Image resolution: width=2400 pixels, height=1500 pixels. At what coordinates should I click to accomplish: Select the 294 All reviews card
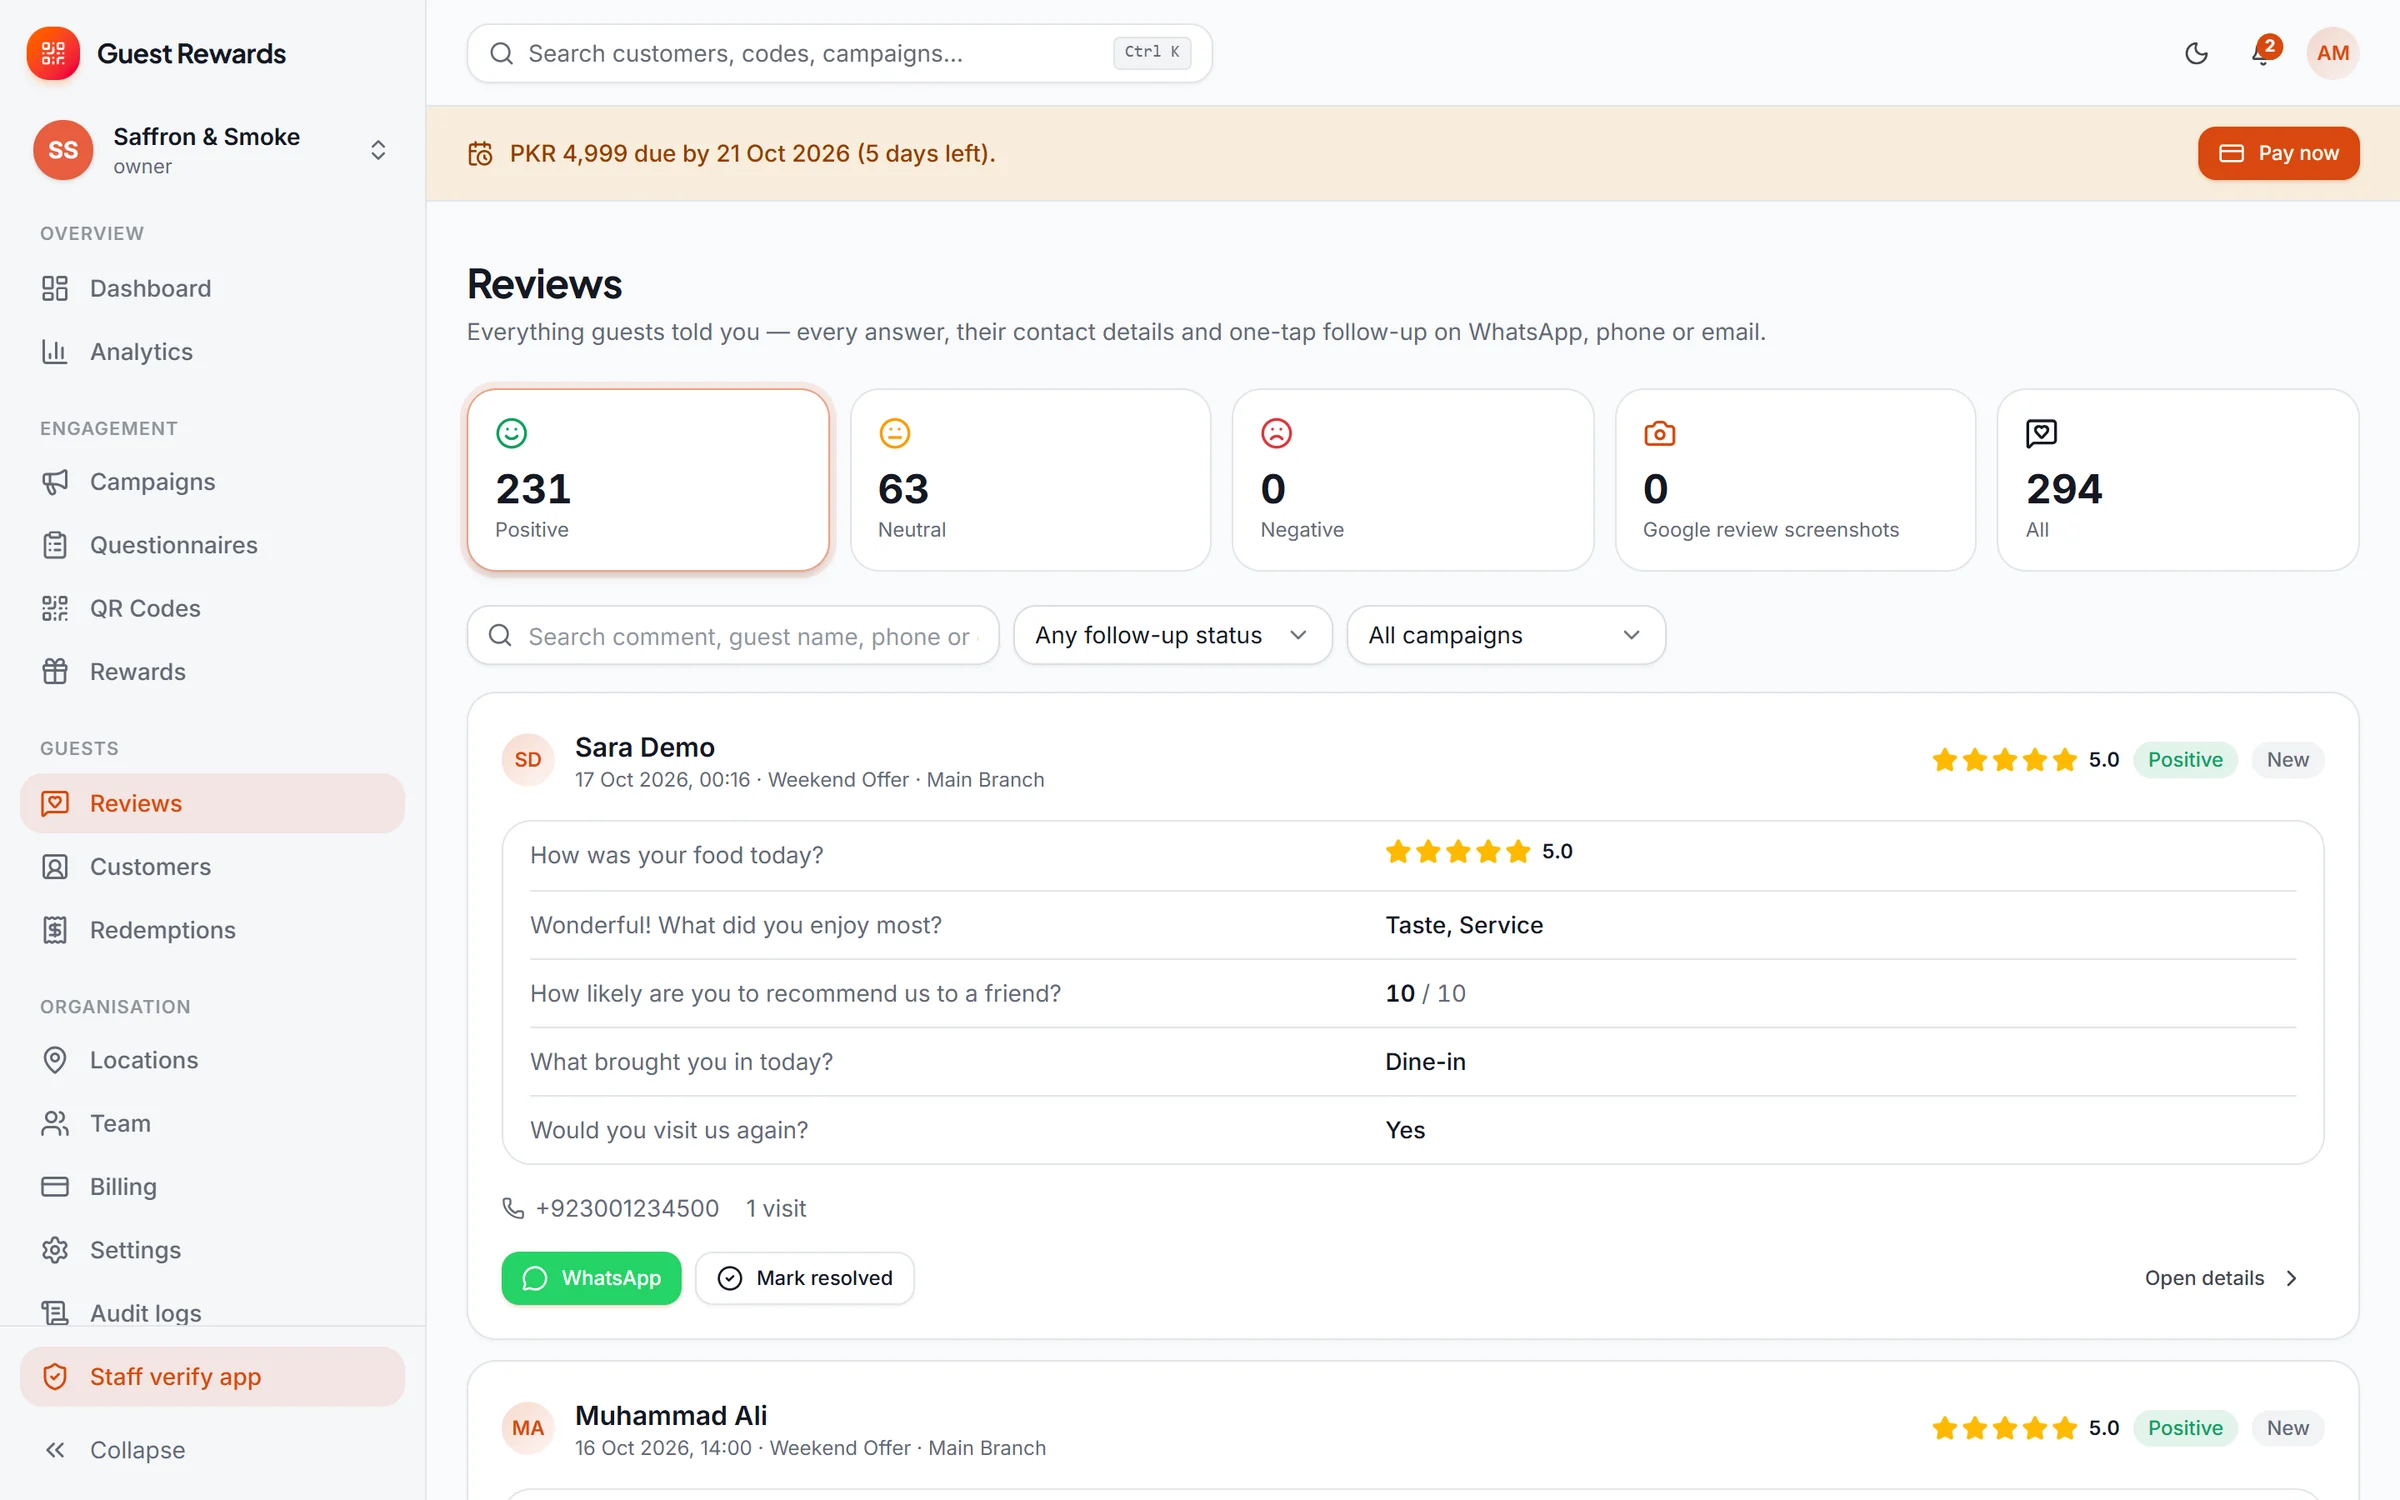pos(2177,480)
